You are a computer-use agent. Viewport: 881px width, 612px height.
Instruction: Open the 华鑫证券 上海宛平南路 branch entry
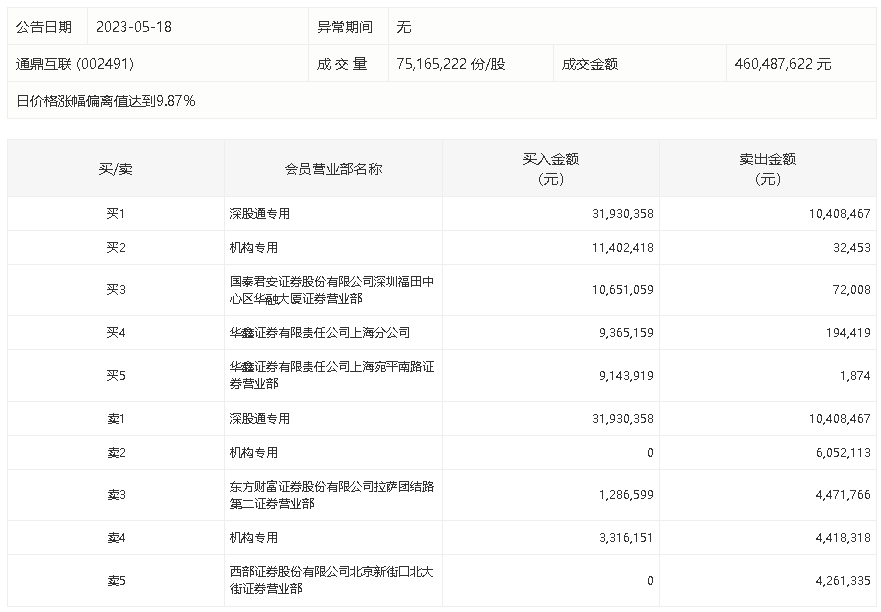tap(331, 375)
